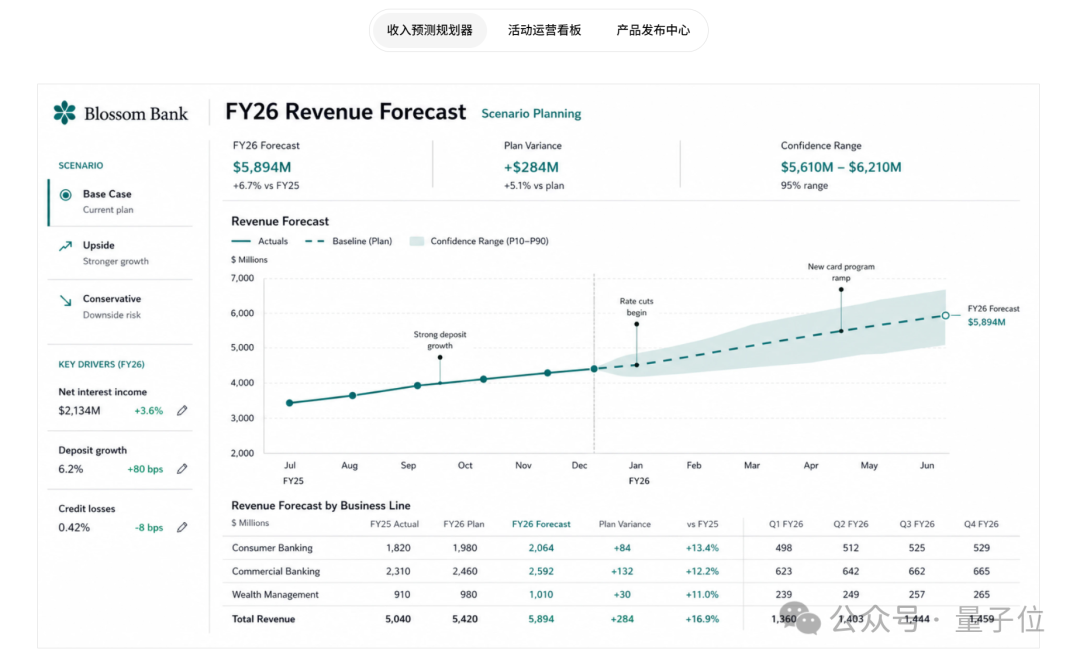1080x663 pixels.
Task: Click the Actuals legend line swatch
Action: (x=241, y=241)
